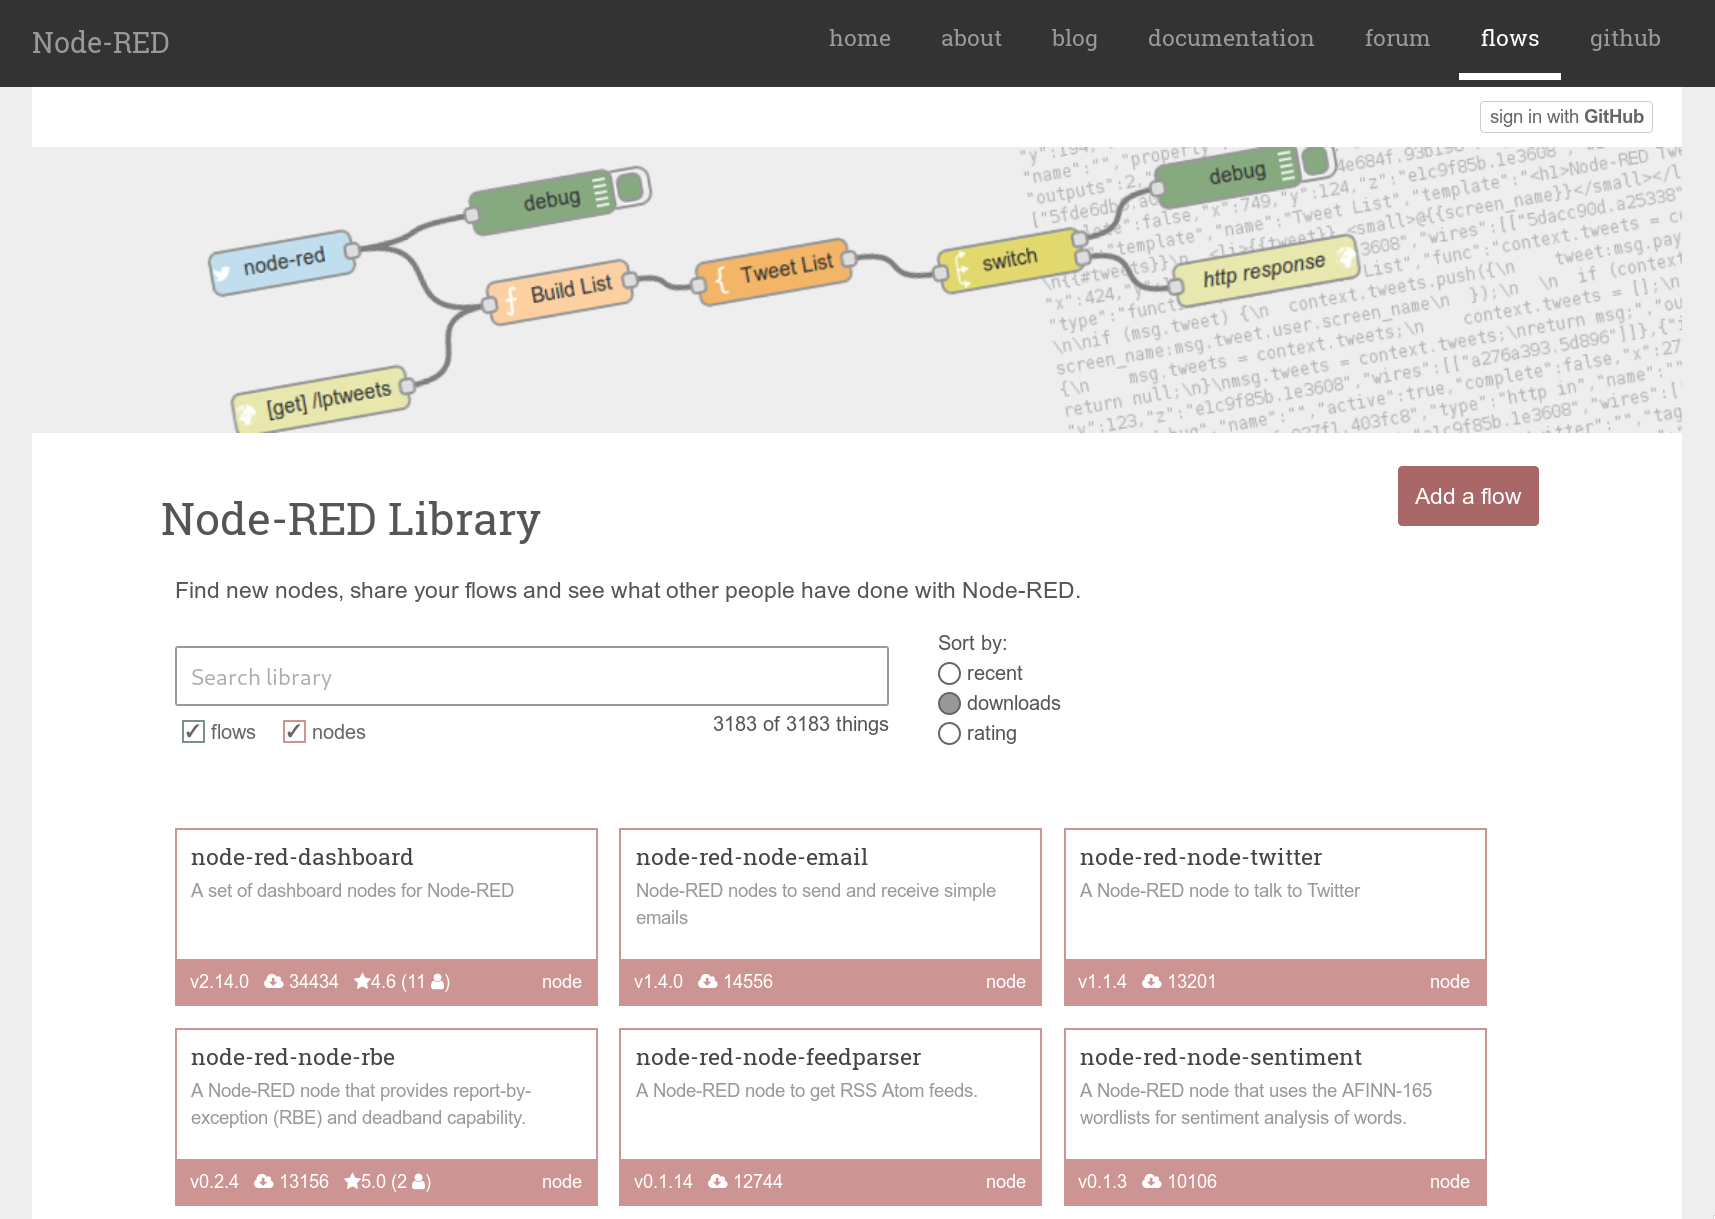Image resolution: width=1715 pixels, height=1219 pixels.
Task: Open the node-red-node-feedparser card title
Action: [778, 1057]
